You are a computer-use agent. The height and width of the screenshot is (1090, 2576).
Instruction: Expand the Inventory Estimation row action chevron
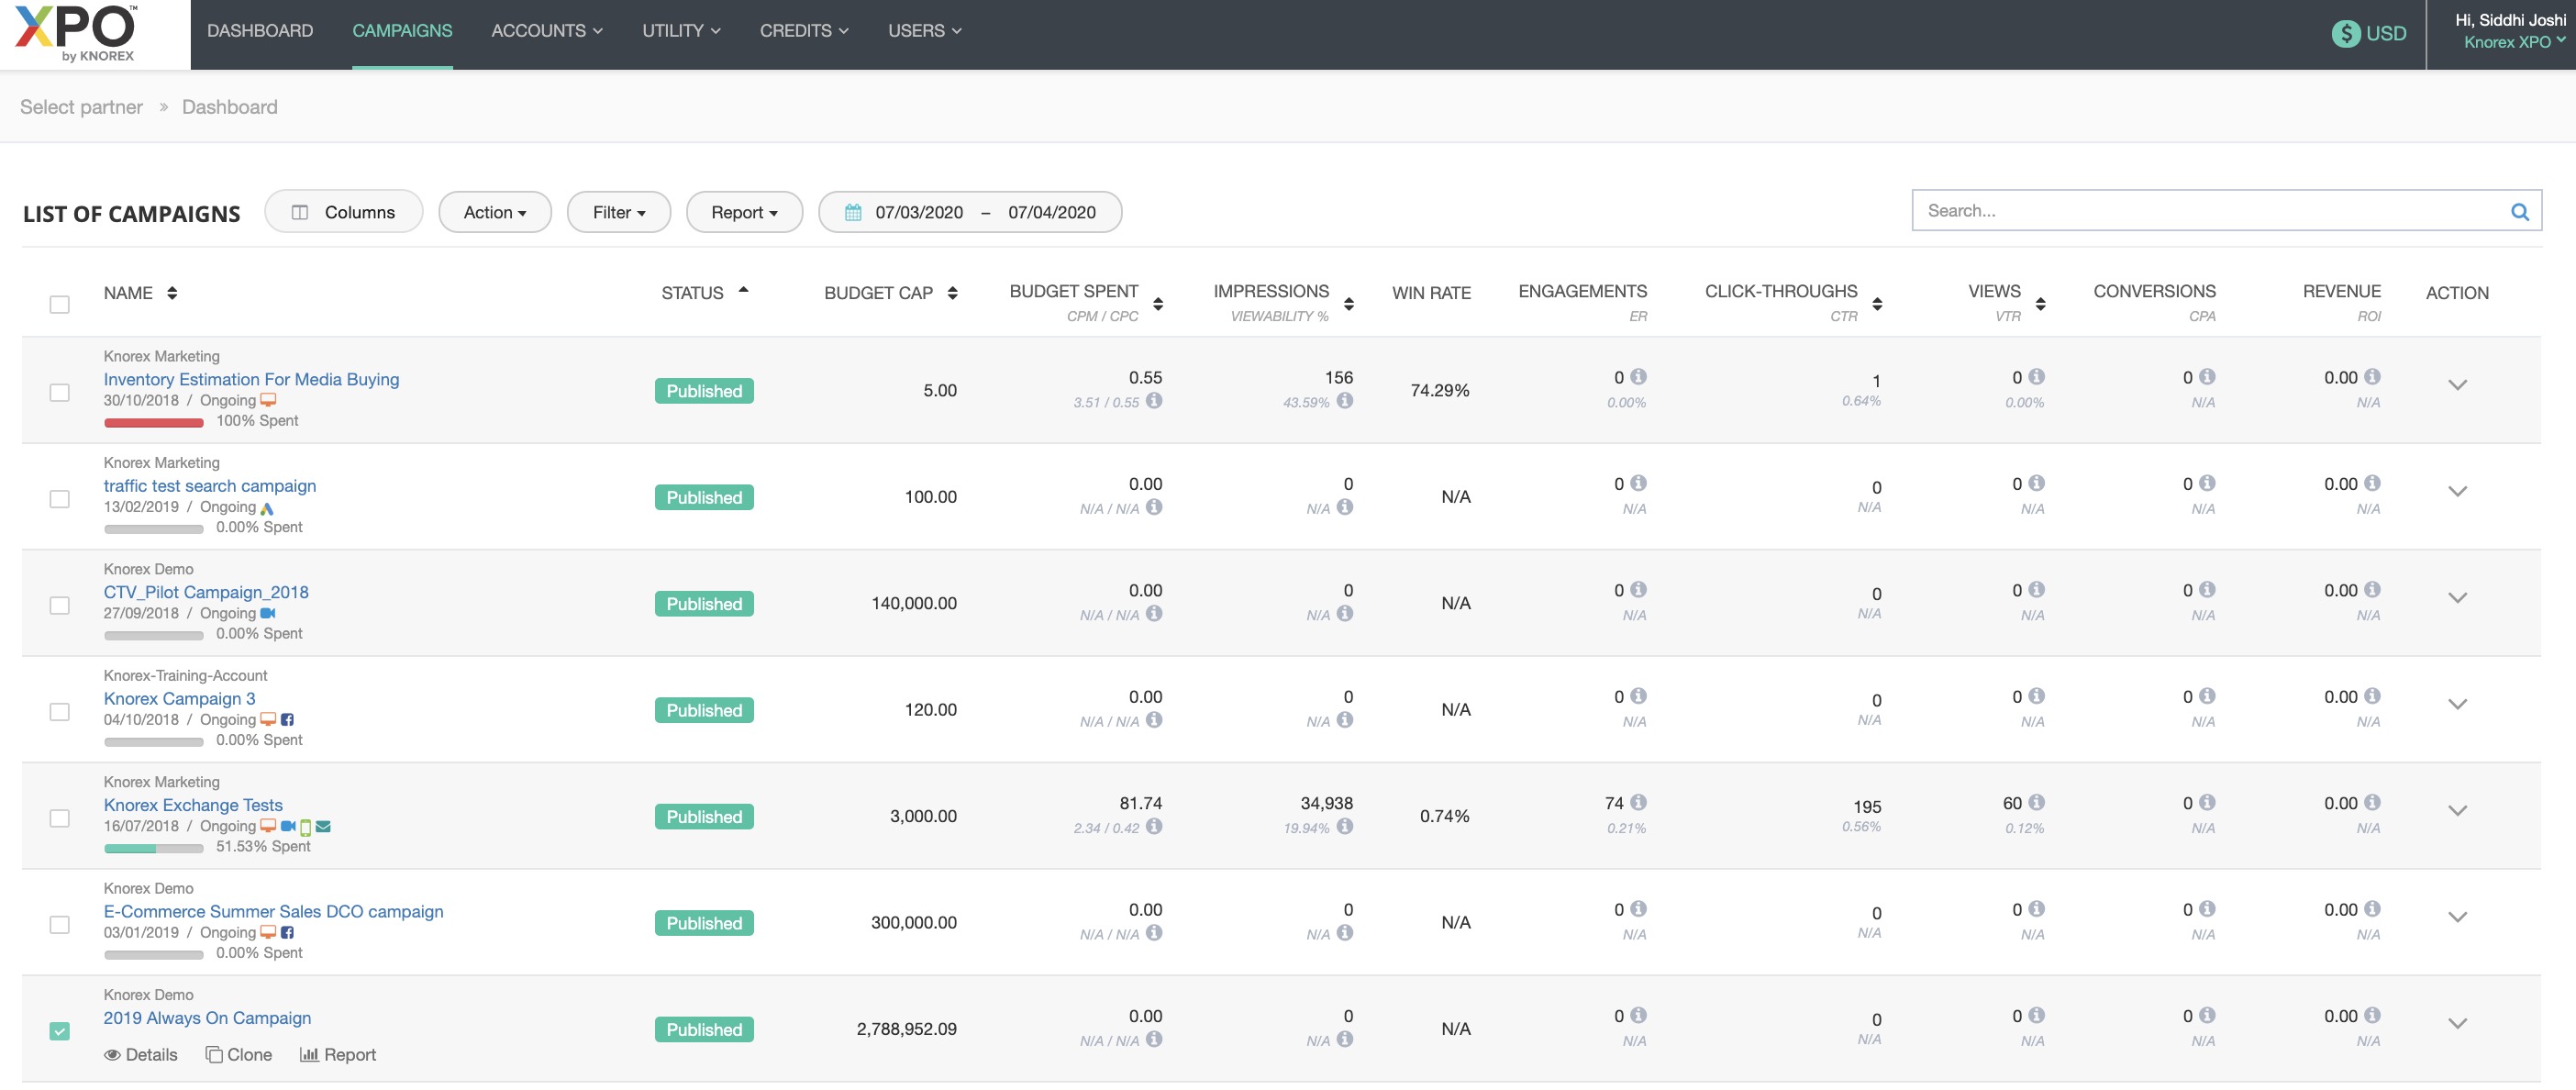click(2457, 385)
